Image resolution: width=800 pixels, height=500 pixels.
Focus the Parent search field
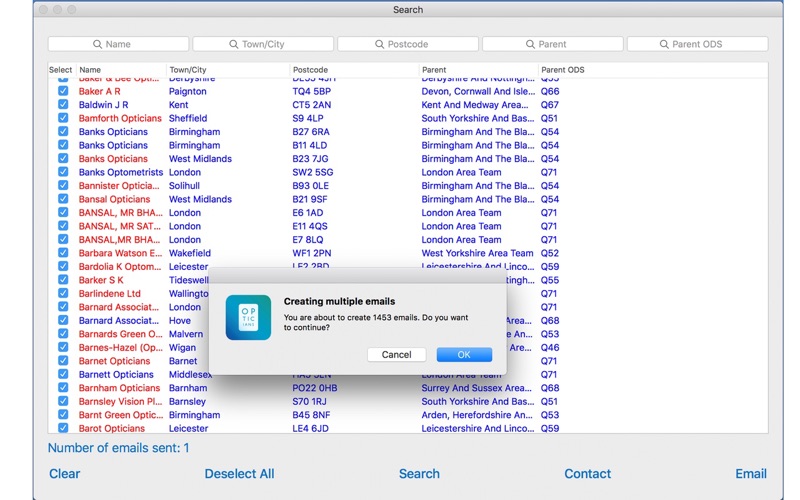553,44
